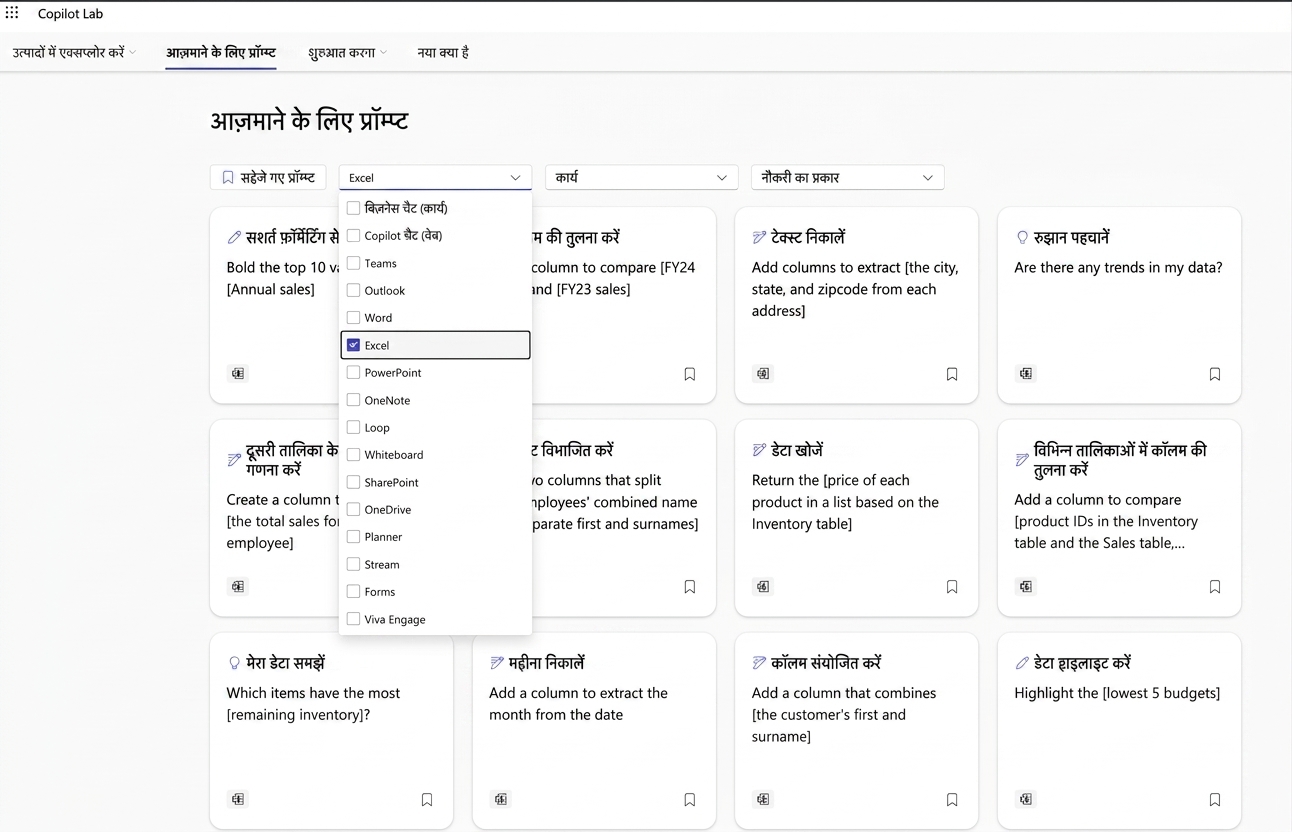Open the 'कार्य' task dropdown

641,177
